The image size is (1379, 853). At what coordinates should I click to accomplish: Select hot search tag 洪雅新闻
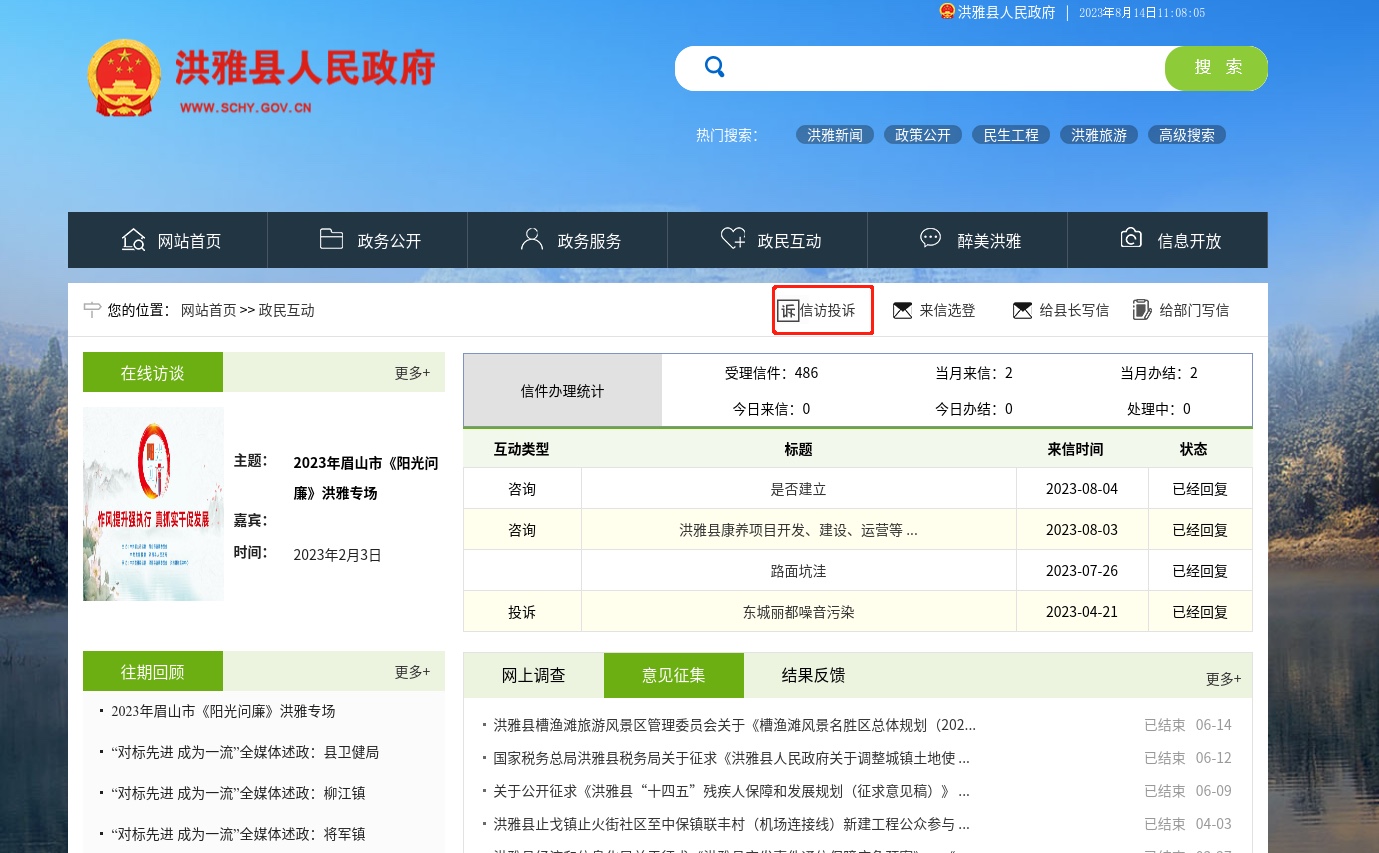[x=835, y=135]
